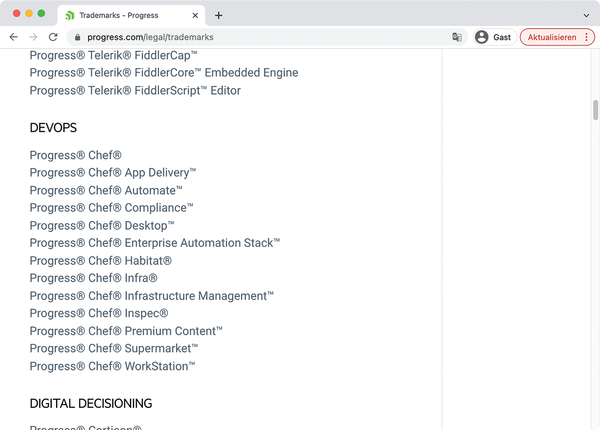Minimize the browser window with yellow button
The image size is (600, 430).
point(29,13)
